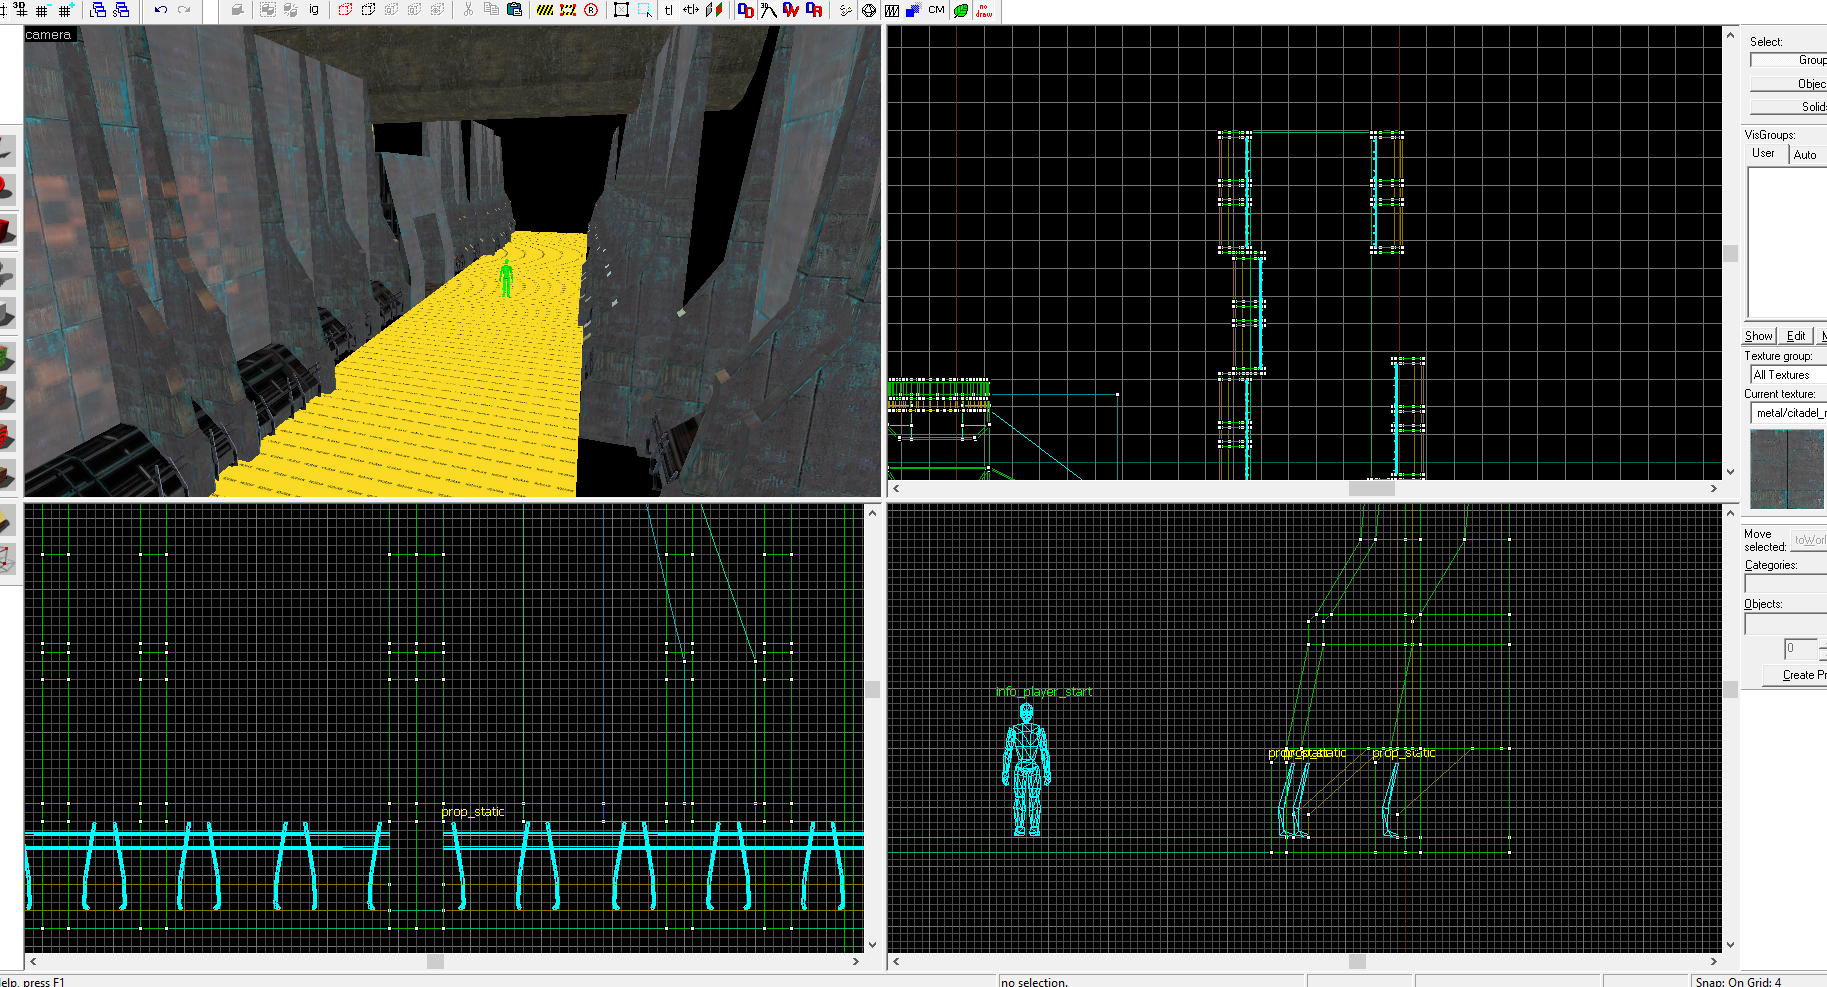The height and width of the screenshot is (987, 1827).
Task: Toggle select-by-handles icon
Action: [x=621, y=10]
